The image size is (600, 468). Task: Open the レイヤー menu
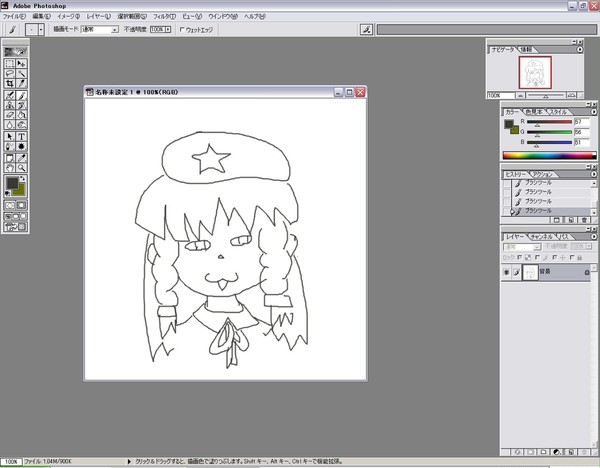98,16
